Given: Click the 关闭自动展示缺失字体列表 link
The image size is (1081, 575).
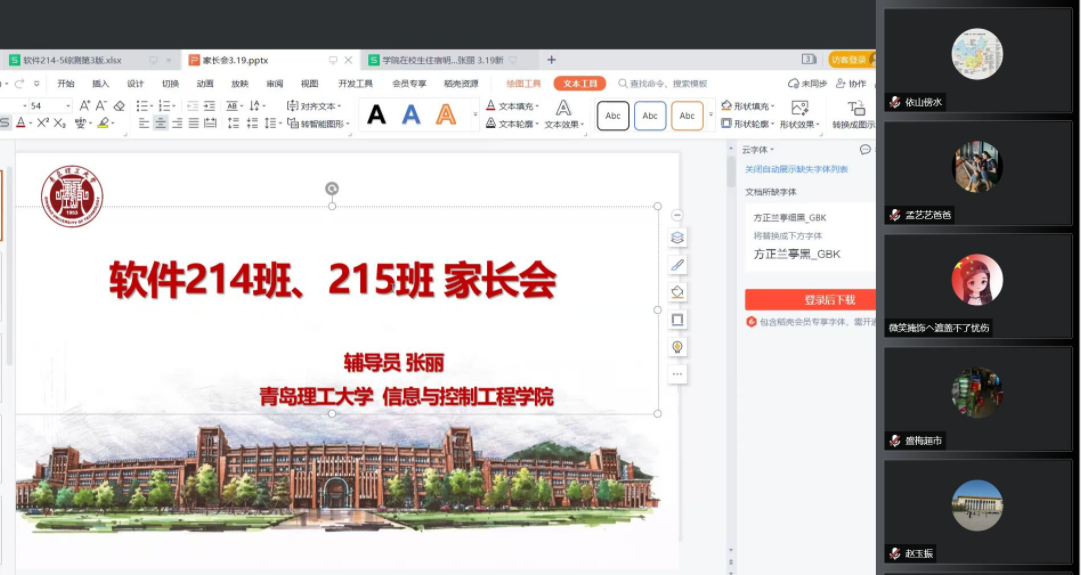Looking at the screenshot, I should [796, 170].
